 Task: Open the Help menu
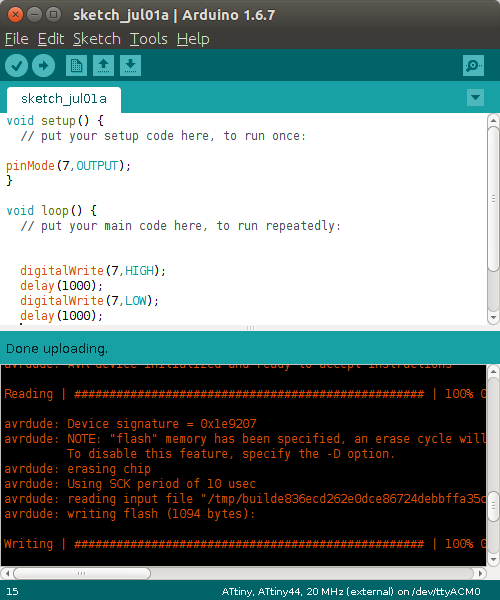click(x=193, y=39)
